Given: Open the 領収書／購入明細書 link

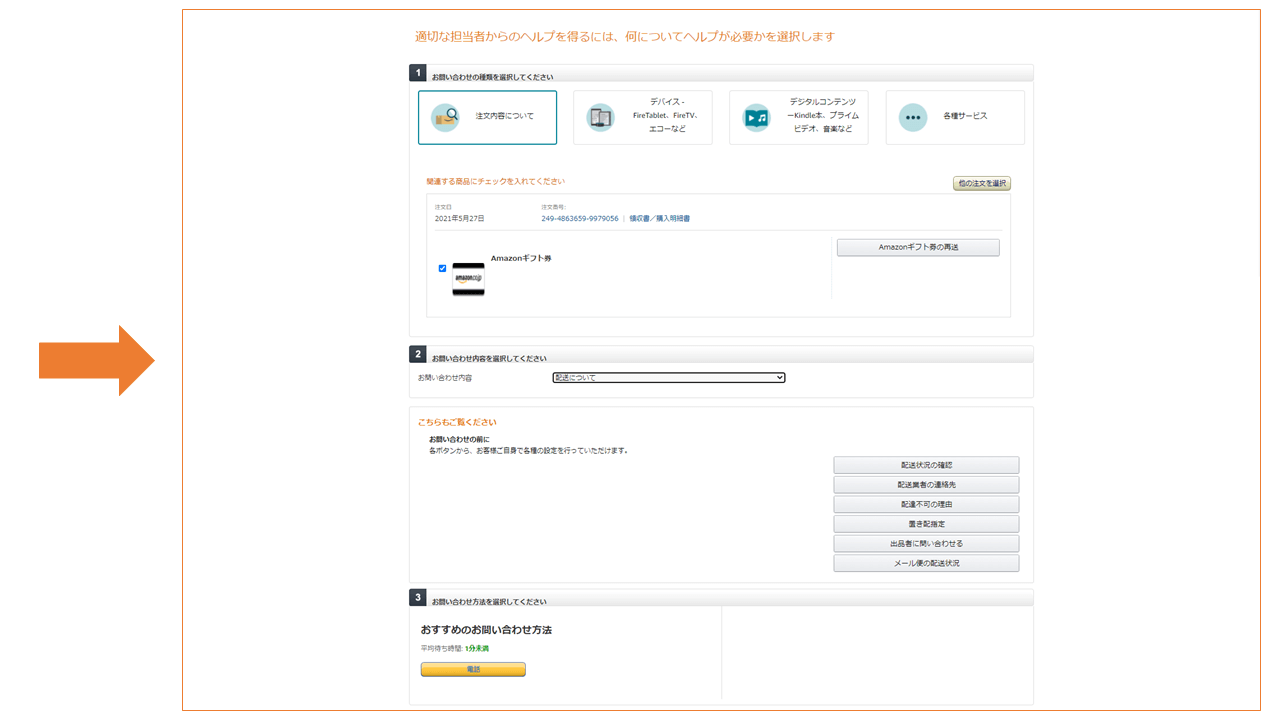Looking at the screenshot, I should click(x=659, y=218).
